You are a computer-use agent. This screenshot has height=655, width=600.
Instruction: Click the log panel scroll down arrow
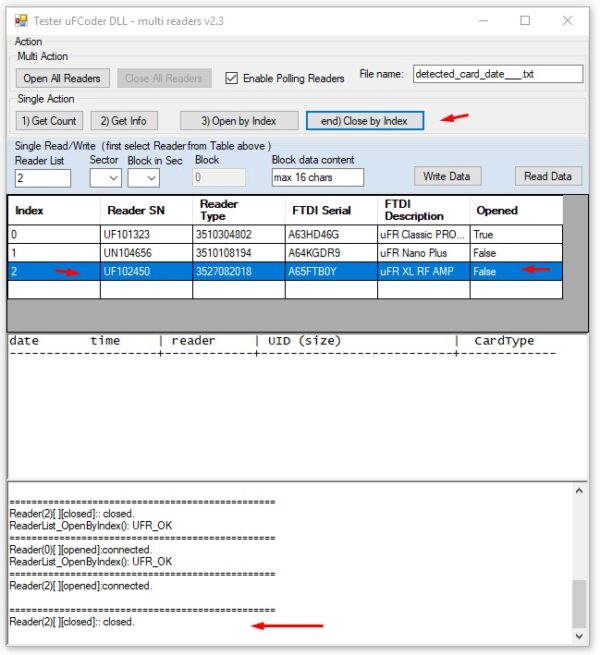579,636
